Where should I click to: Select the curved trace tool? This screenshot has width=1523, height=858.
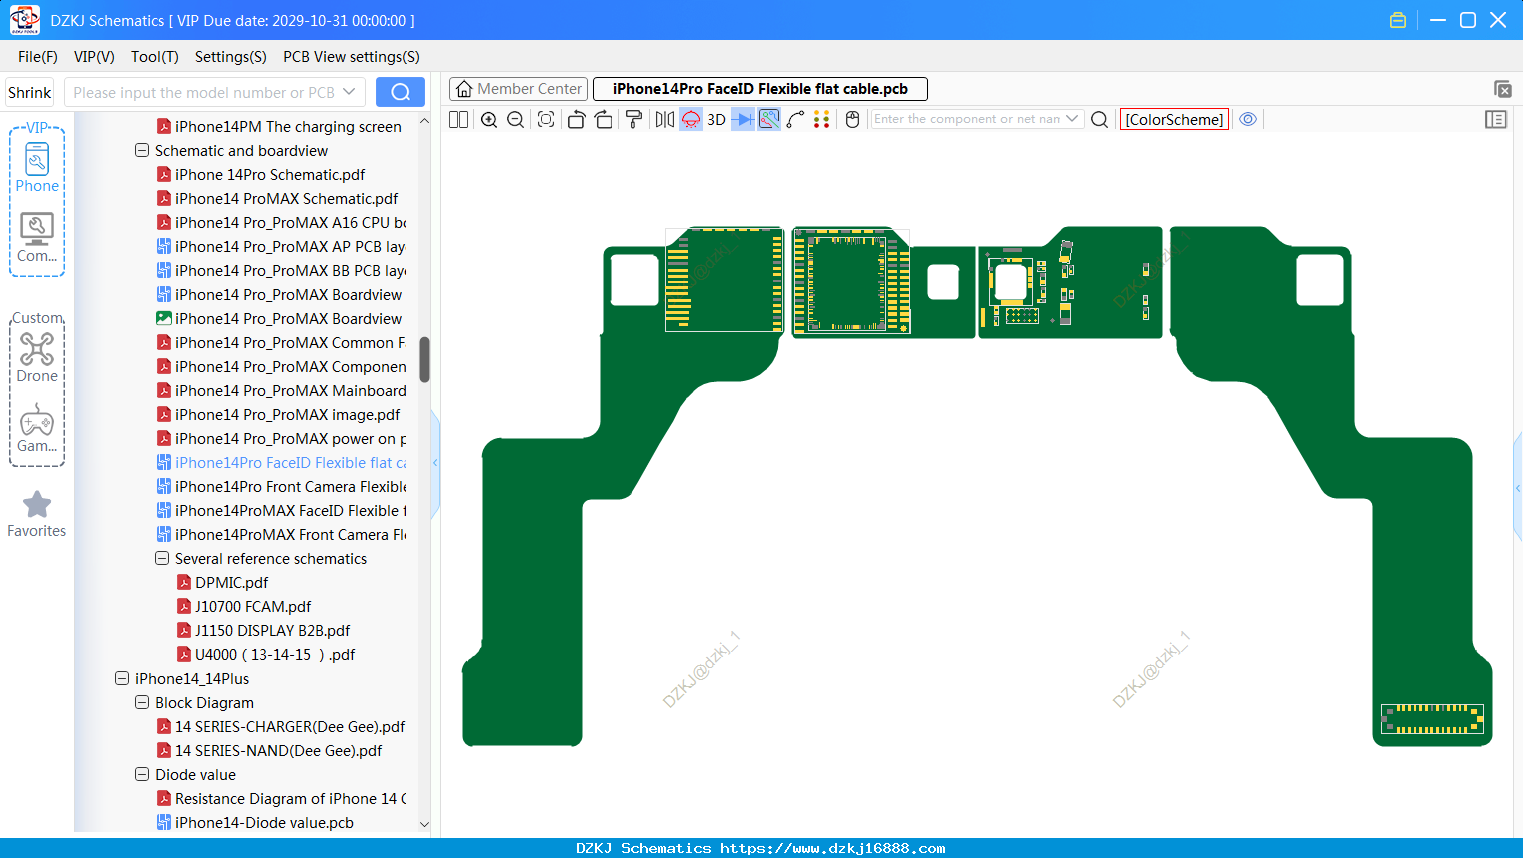click(x=796, y=119)
